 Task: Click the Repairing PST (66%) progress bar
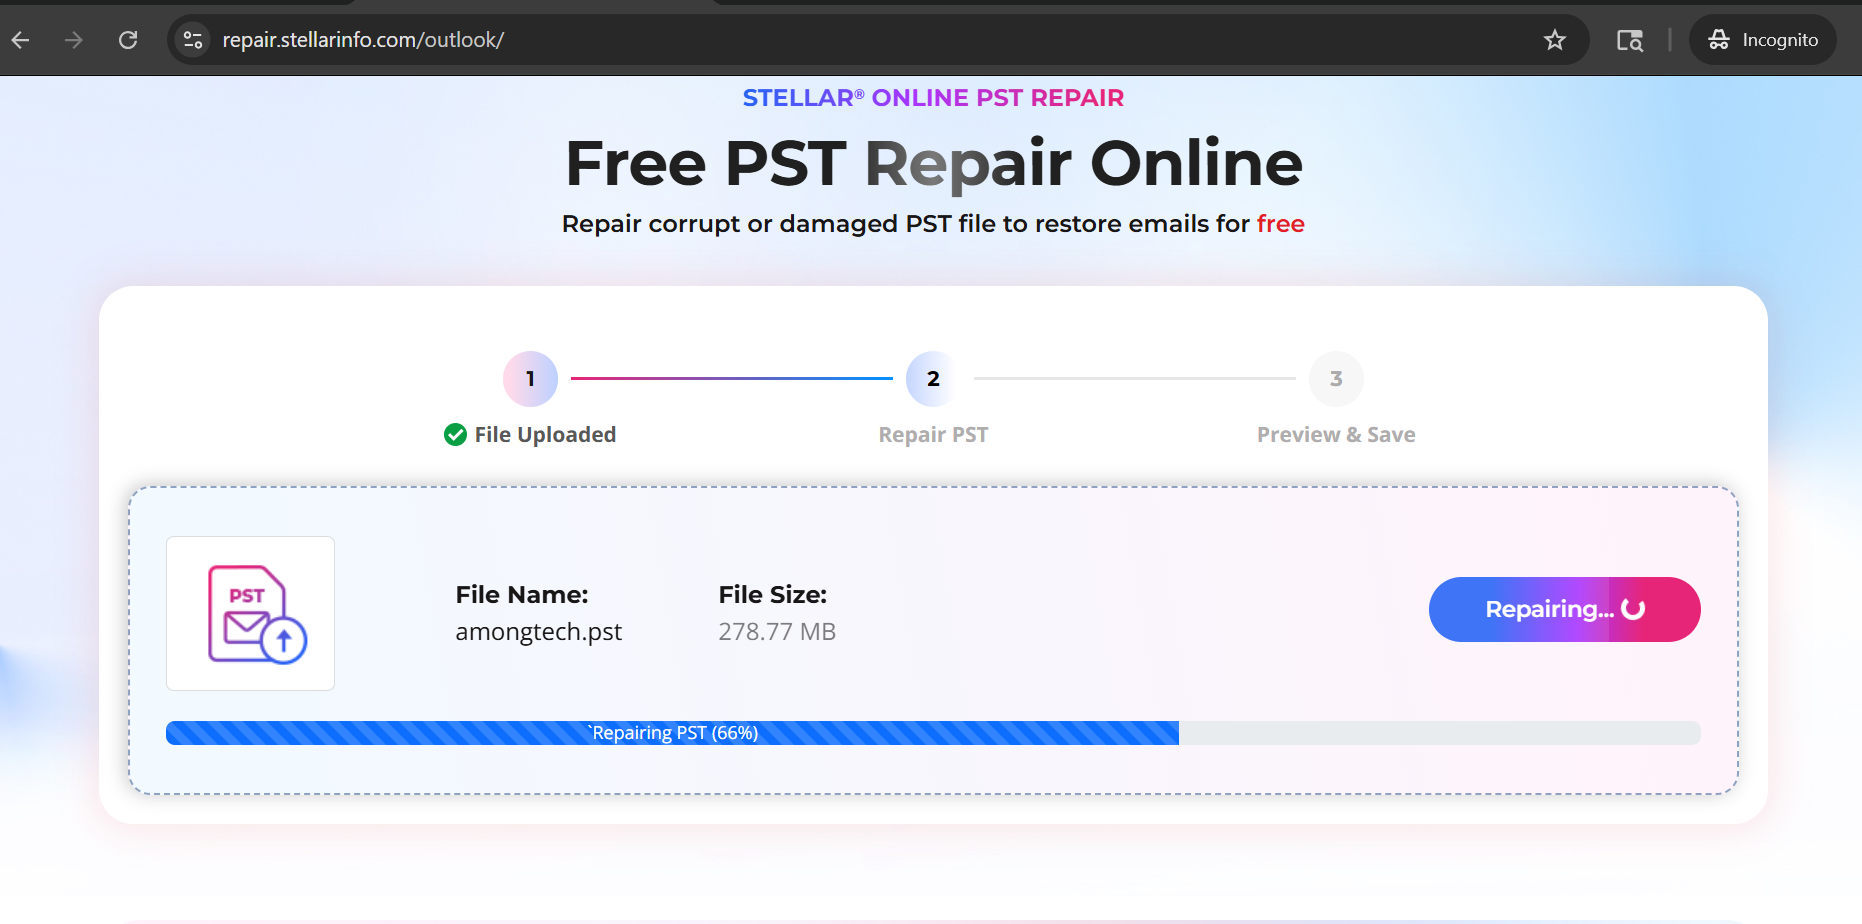933,733
